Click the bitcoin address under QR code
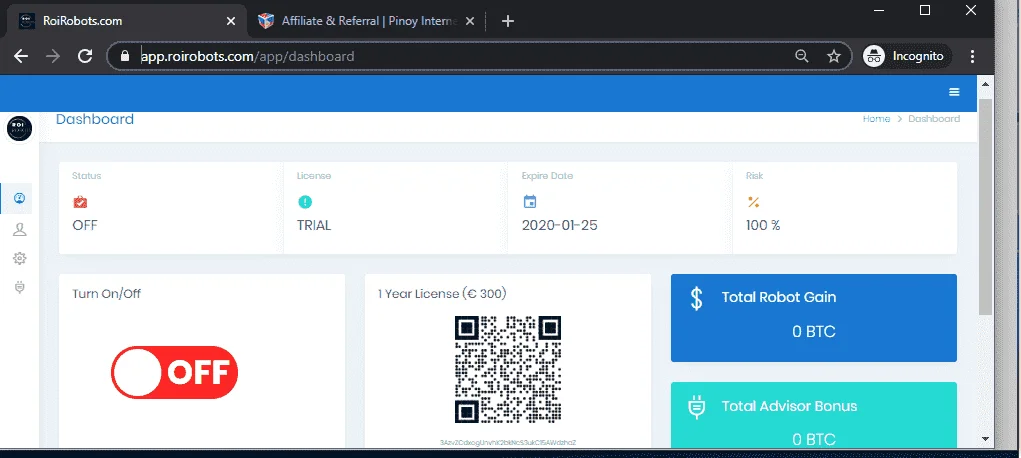This screenshot has height=458, width=1021. 508,442
